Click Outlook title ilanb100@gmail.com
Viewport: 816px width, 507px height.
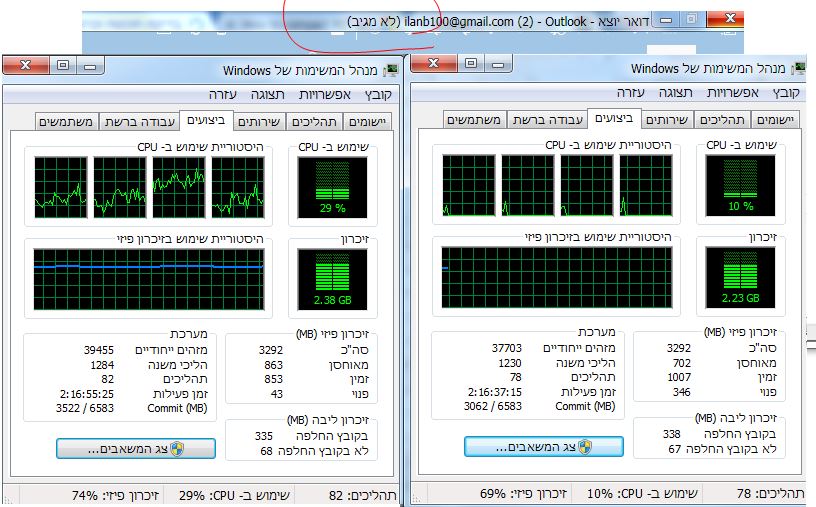[459, 22]
